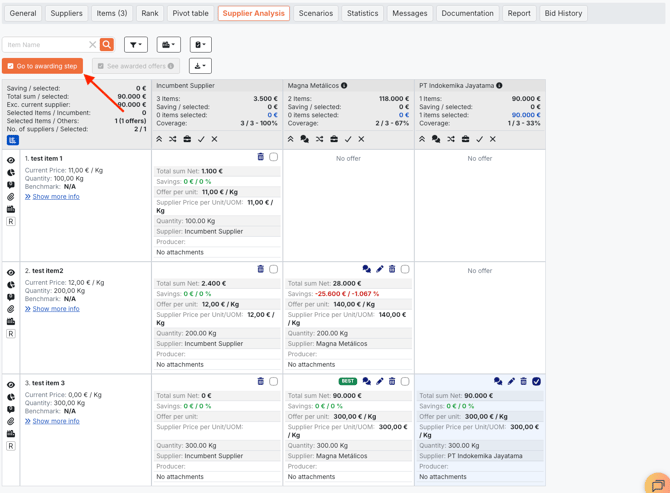670x493 pixels.
Task: Click Show more info for test item2
Action: (55, 309)
